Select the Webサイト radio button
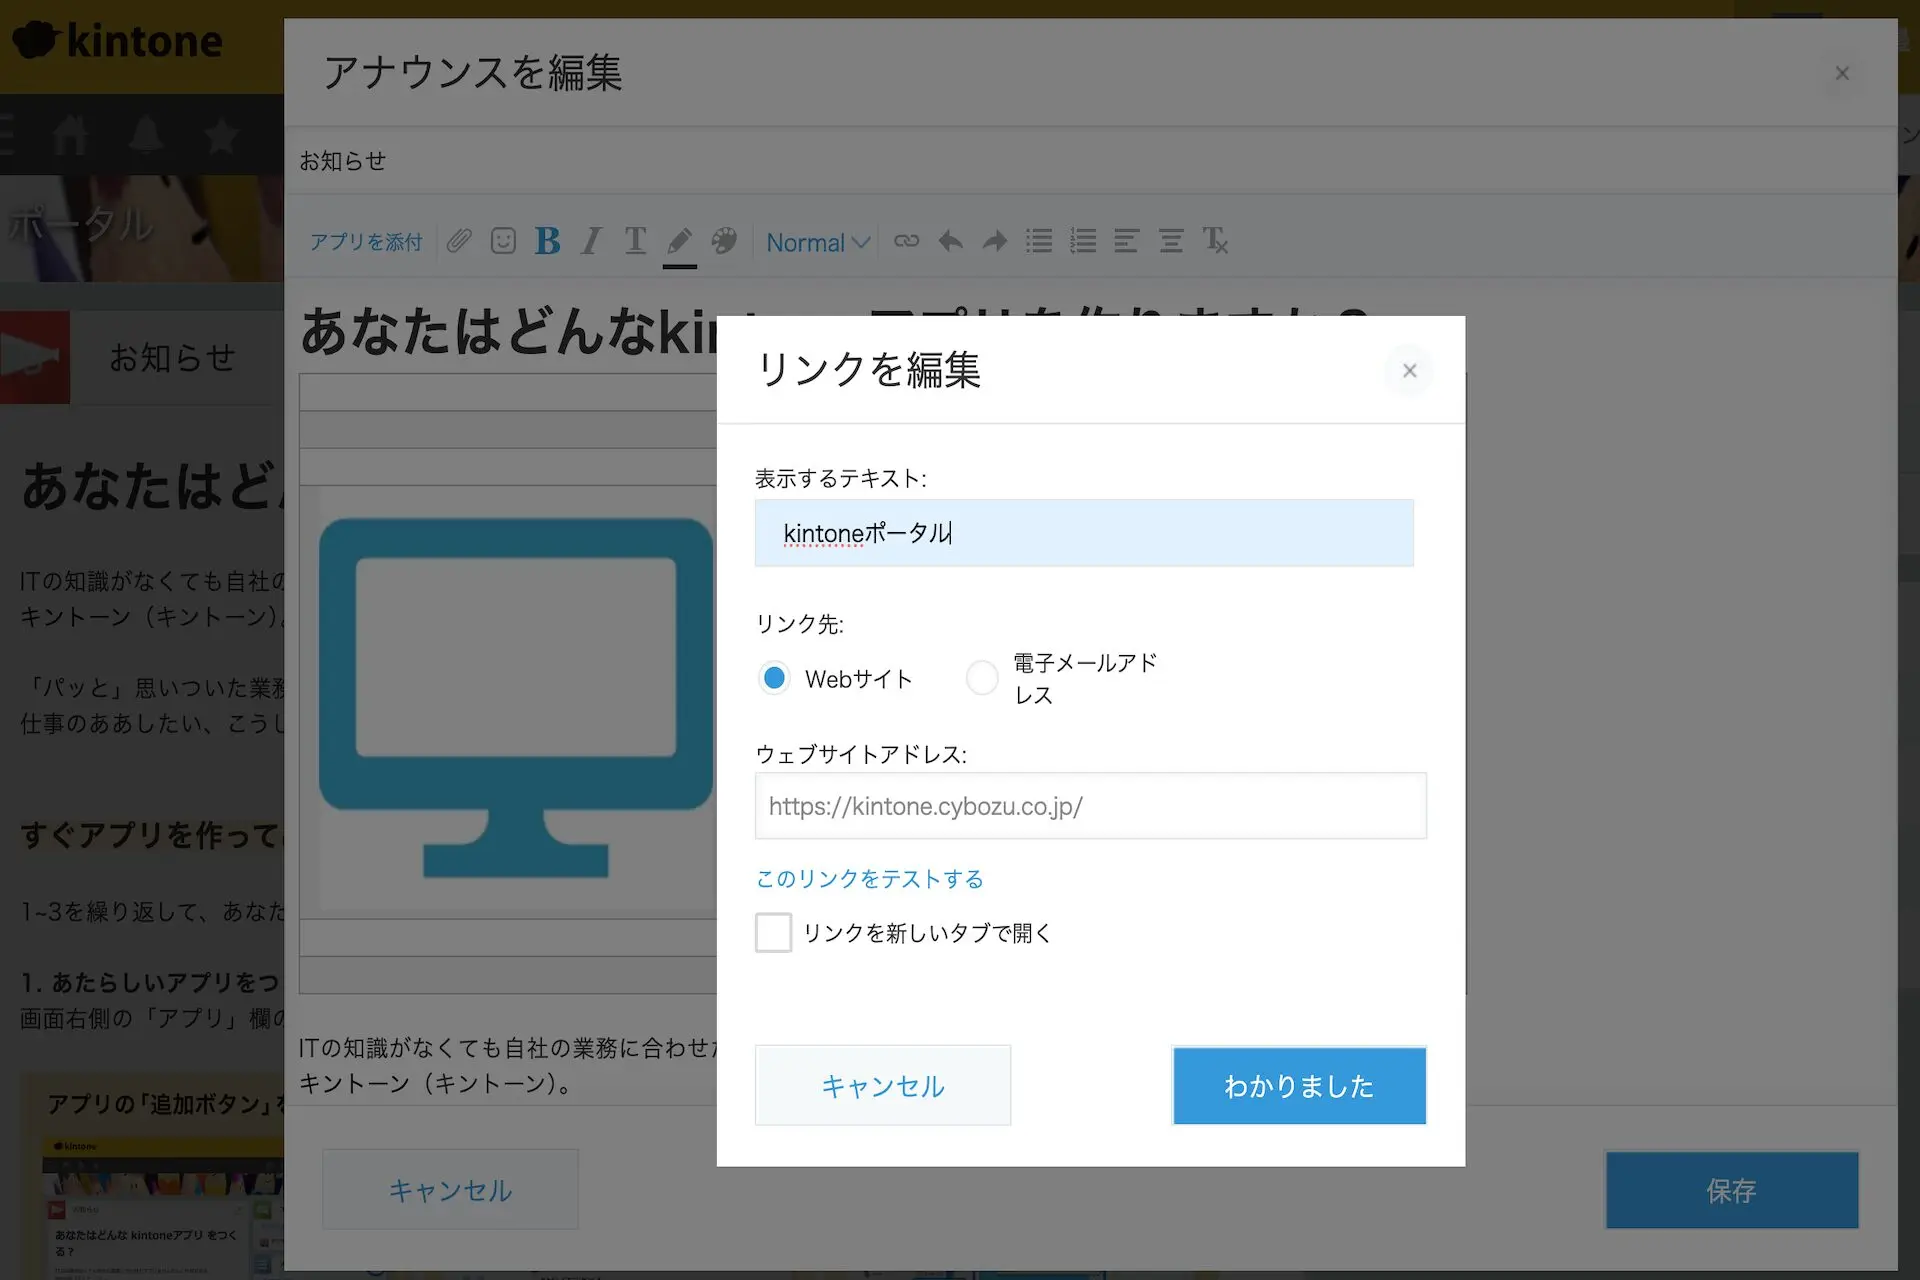Image resolution: width=1920 pixels, height=1280 pixels. coord(774,678)
